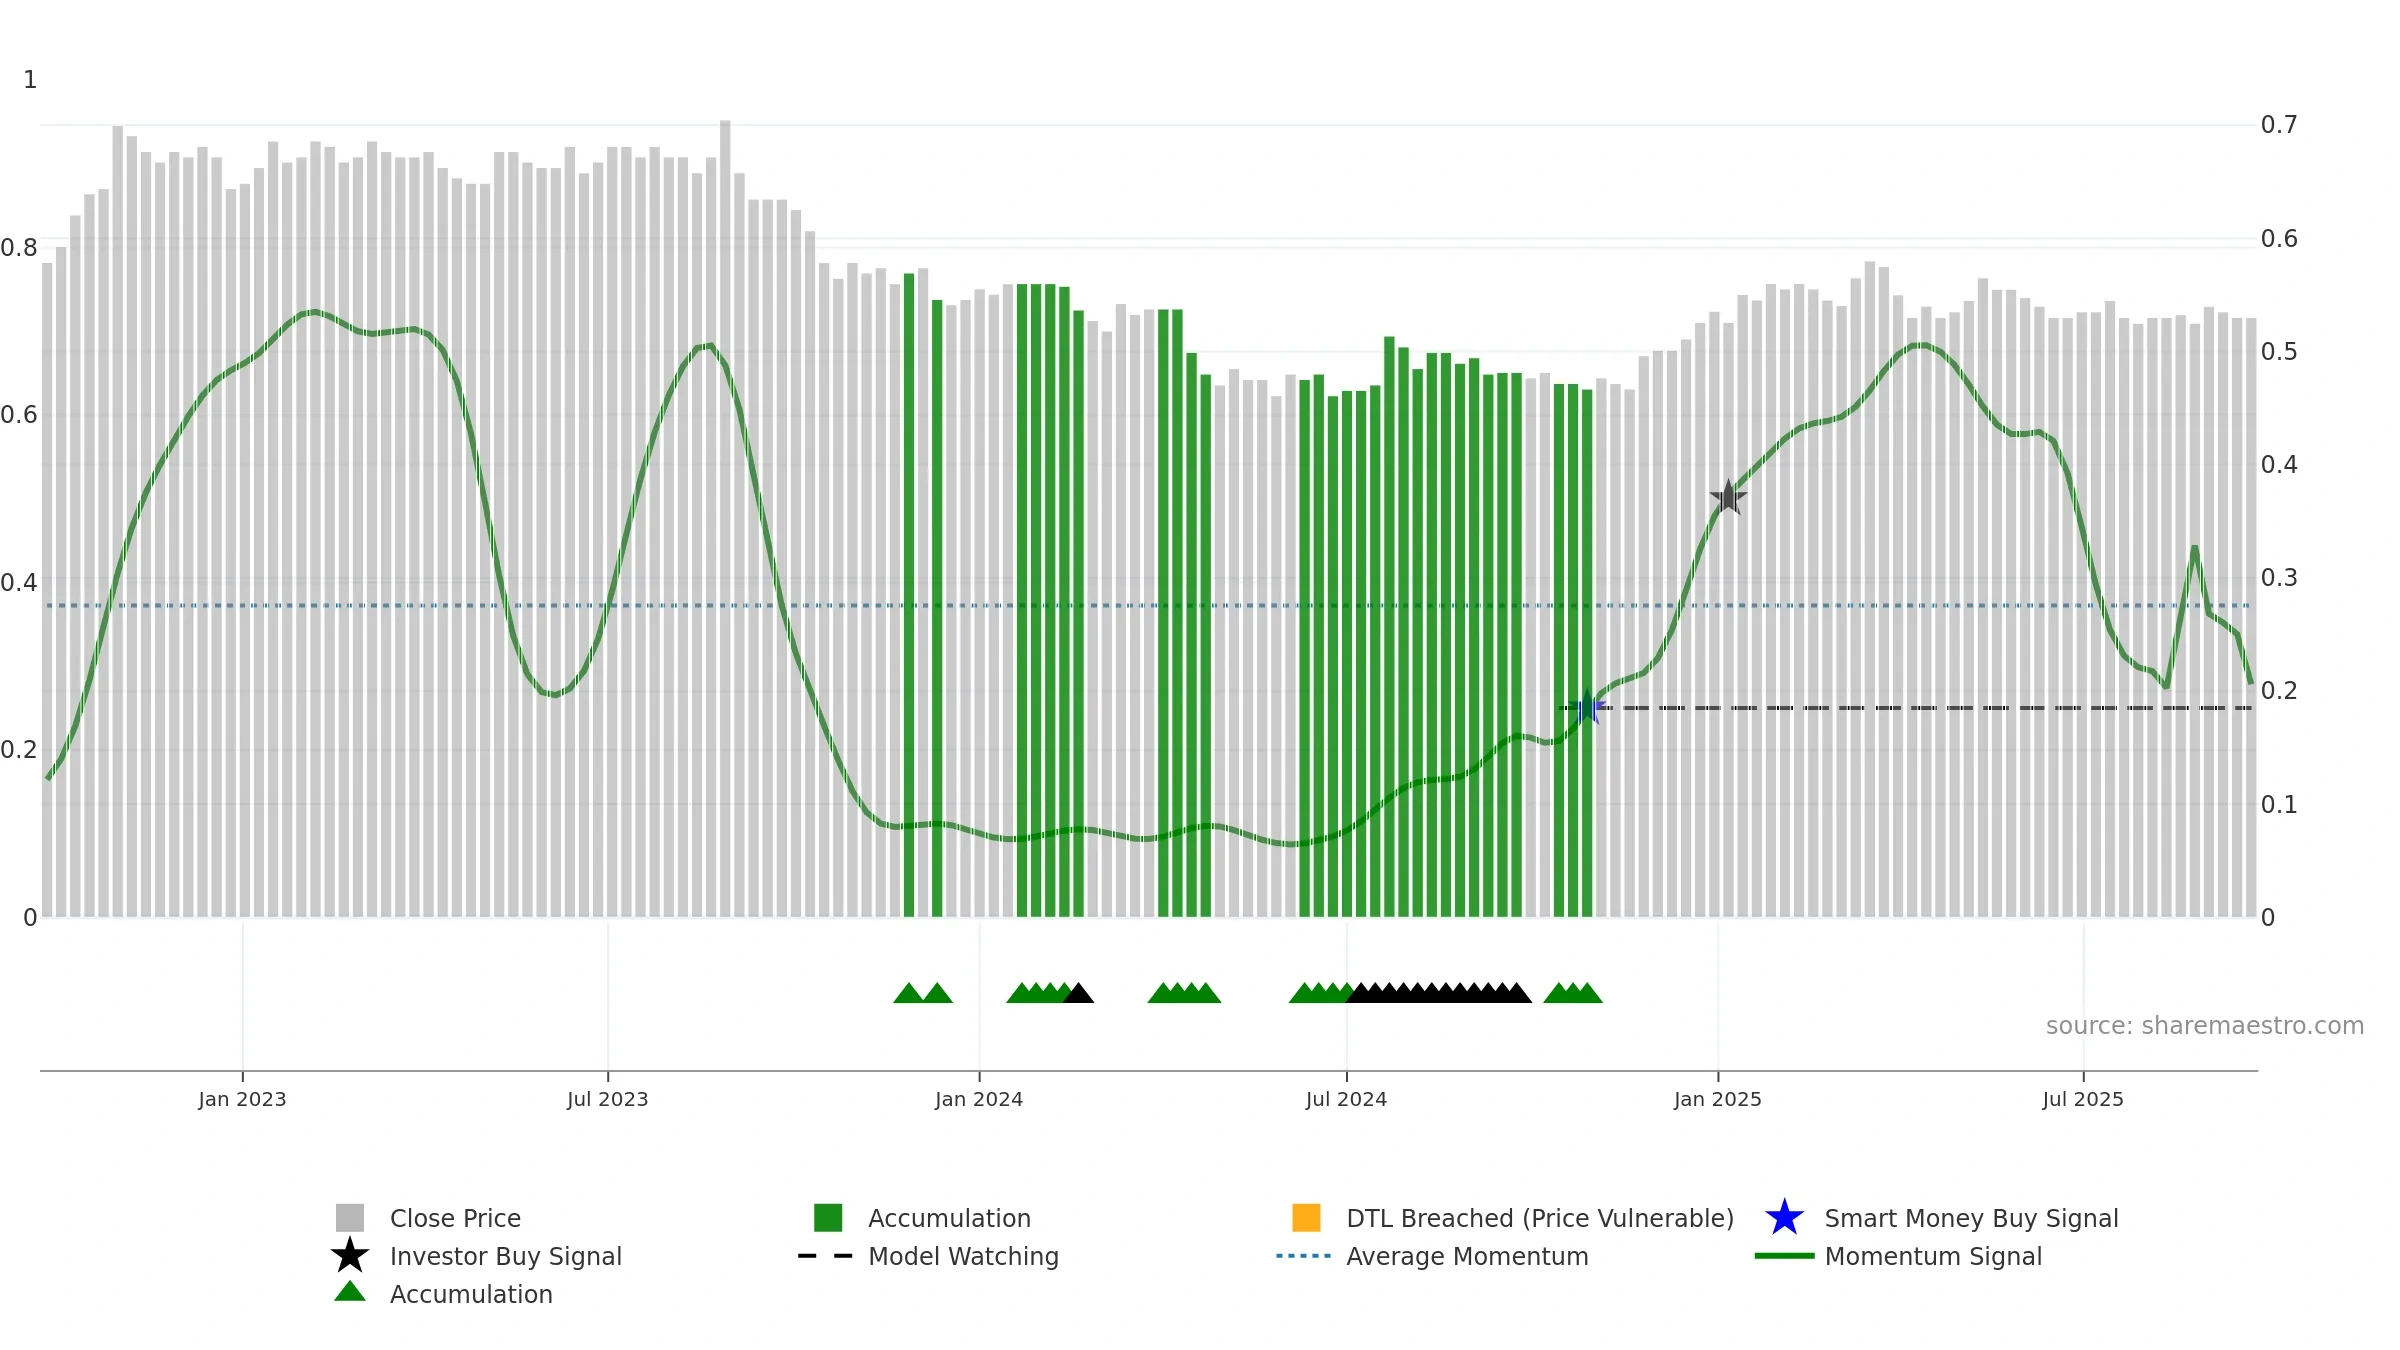This screenshot has height=1350, width=2400.
Task: Click the blue Smart Money Buy Signal star in legend
Action: coord(1784,1217)
